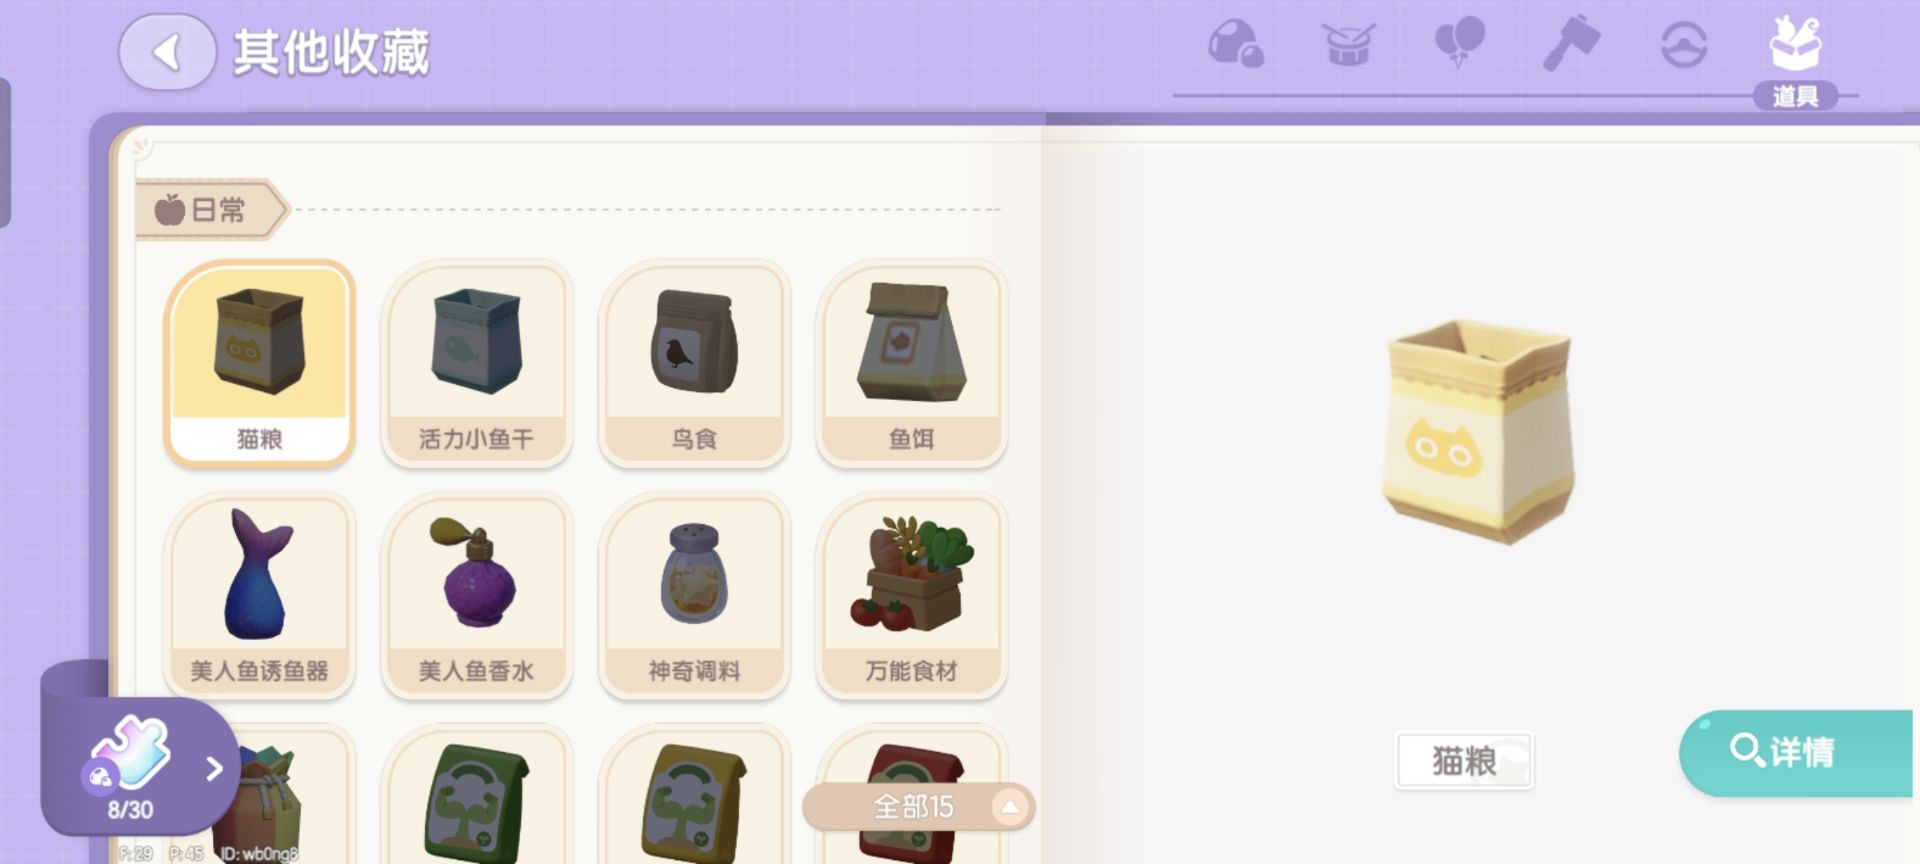Select the 美人鱼香水 perfume bottle item
Viewport: 1920px width, 864px height.
point(477,596)
